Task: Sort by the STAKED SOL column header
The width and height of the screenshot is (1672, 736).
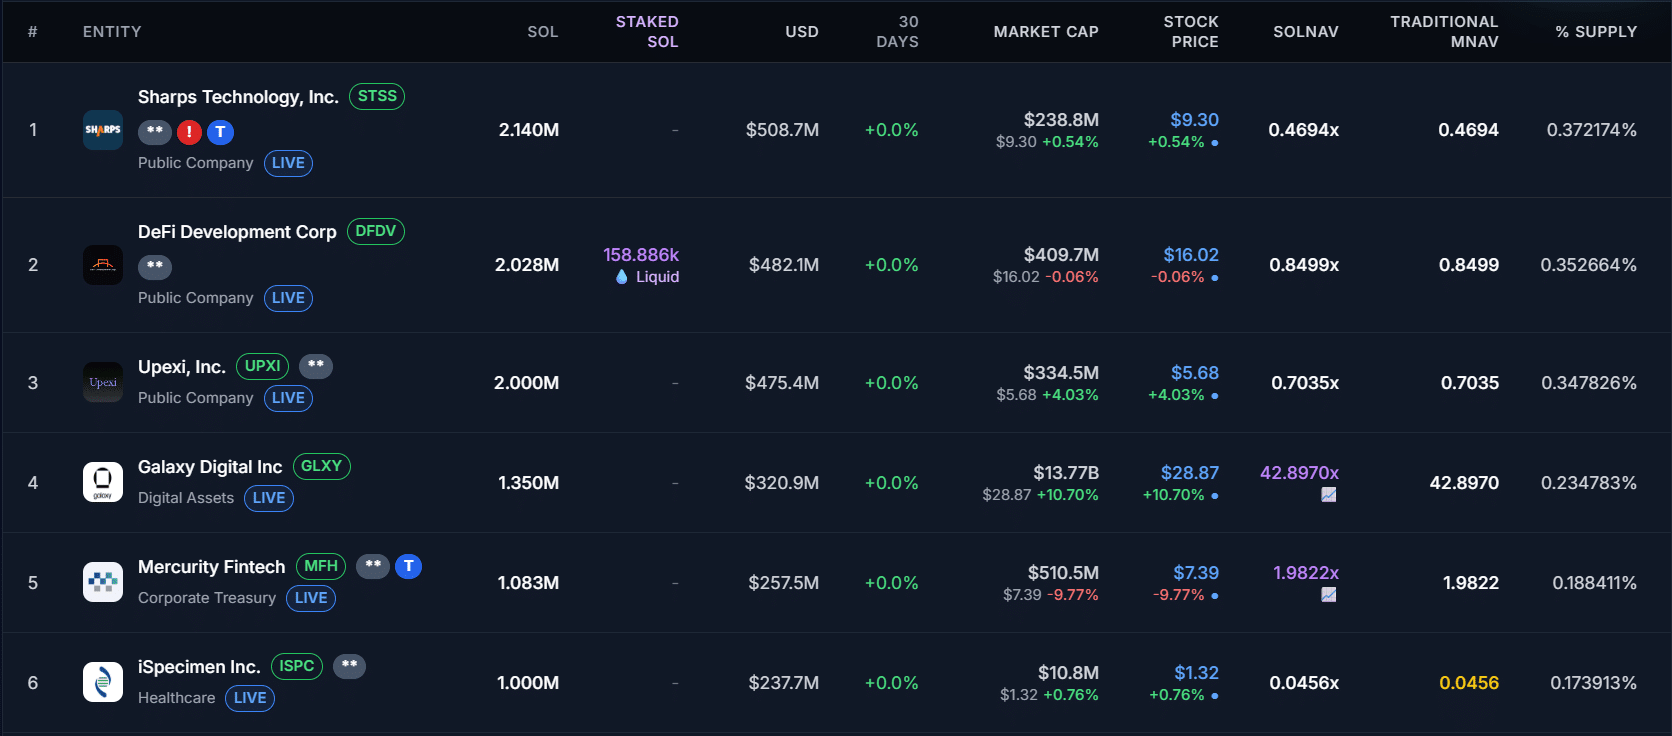Action: point(647,32)
